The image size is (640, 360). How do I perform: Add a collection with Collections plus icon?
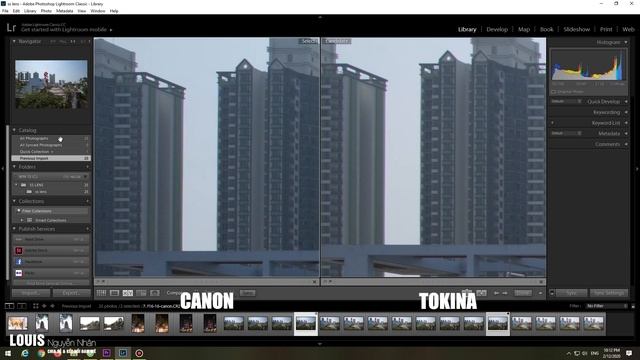[x=87, y=201]
